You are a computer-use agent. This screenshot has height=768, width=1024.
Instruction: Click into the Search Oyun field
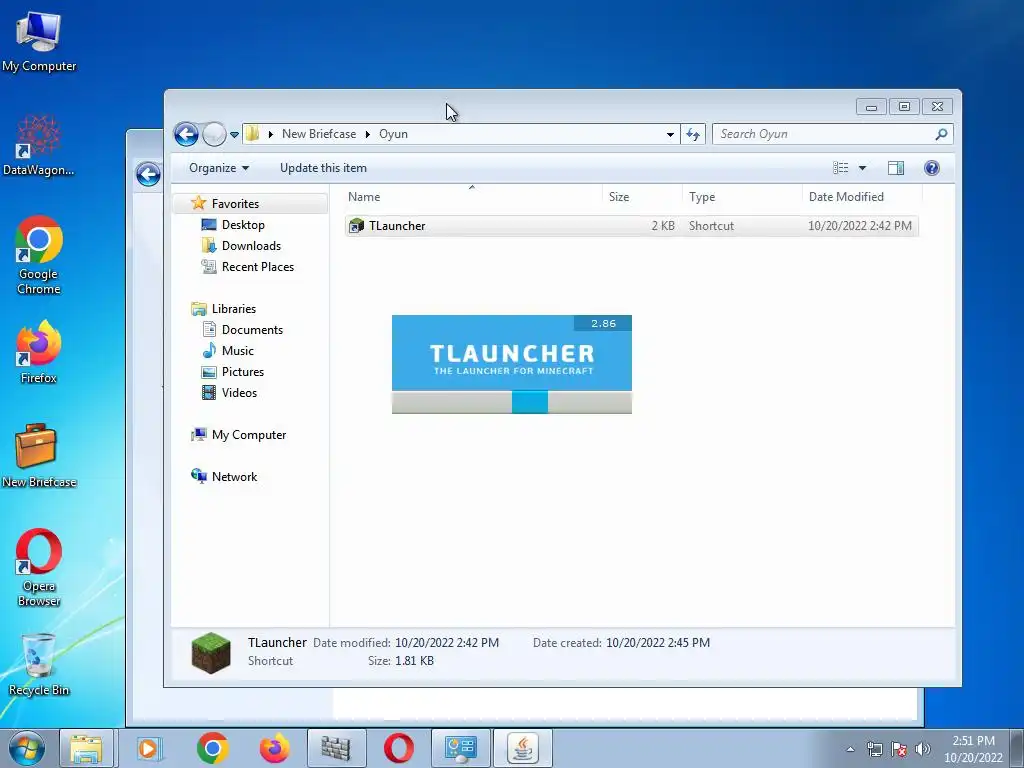[x=833, y=135]
